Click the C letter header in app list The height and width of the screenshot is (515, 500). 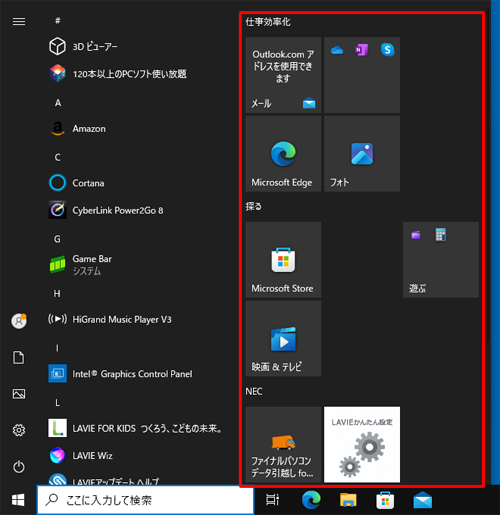pos(58,157)
